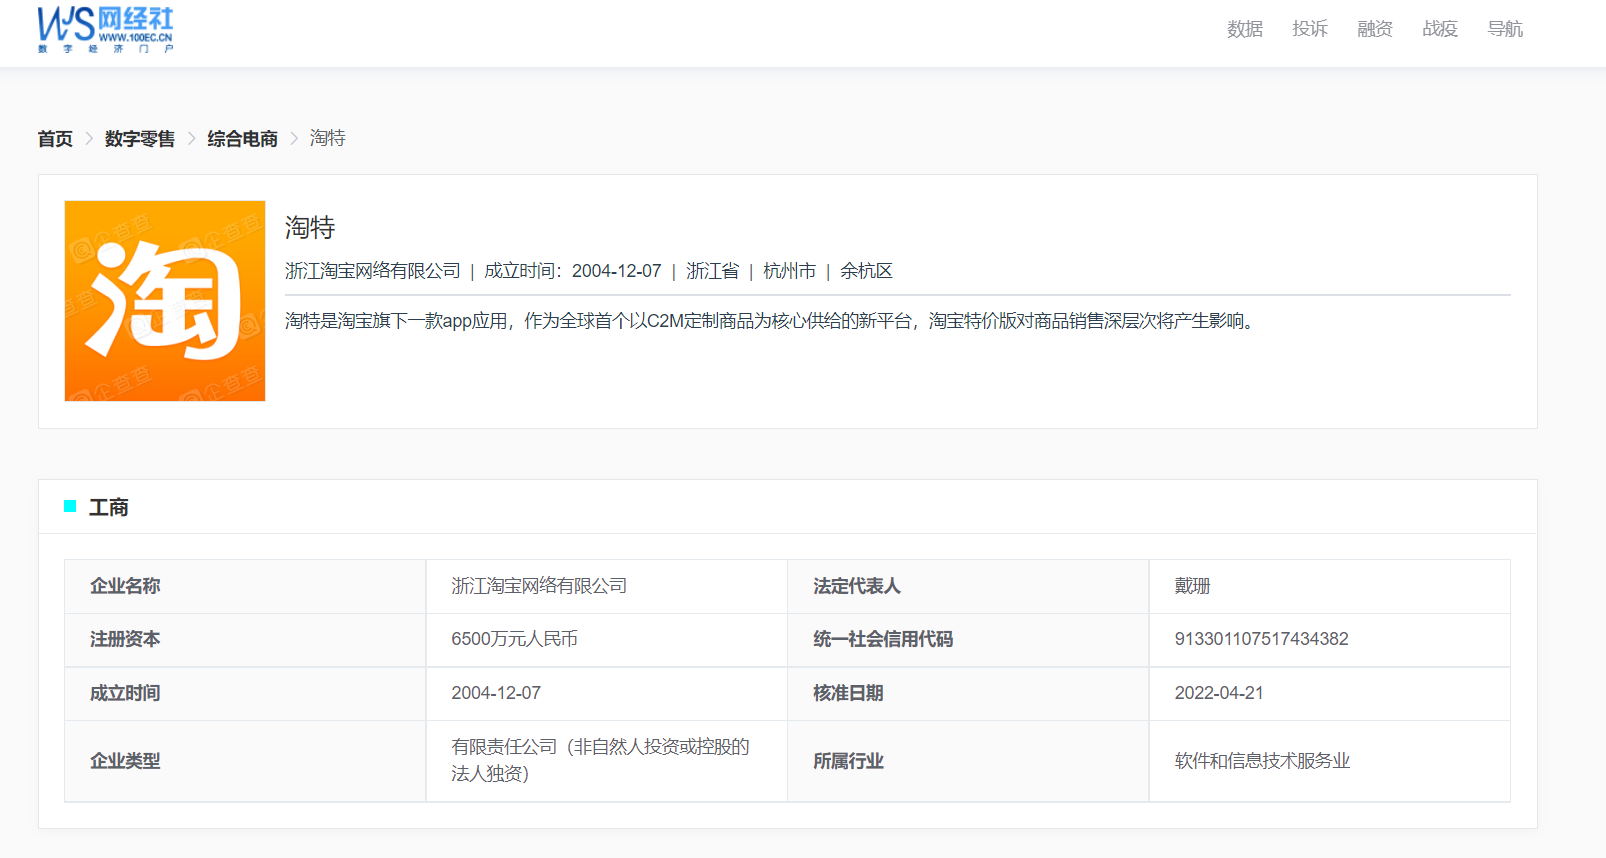This screenshot has width=1606, height=858.
Task: Select 戴珊 legal representative value
Action: tap(1192, 586)
